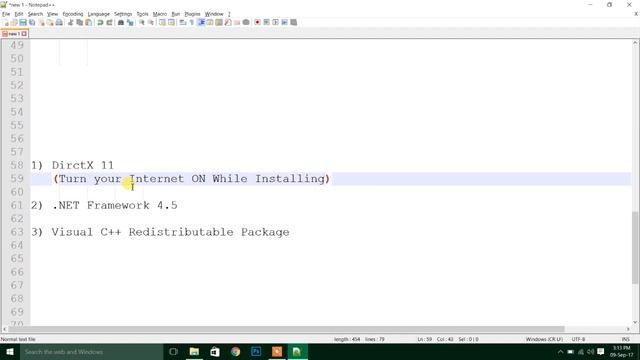Open Google Chrome from the taskbar
This screenshot has width=640, height=360.
(236, 351)
